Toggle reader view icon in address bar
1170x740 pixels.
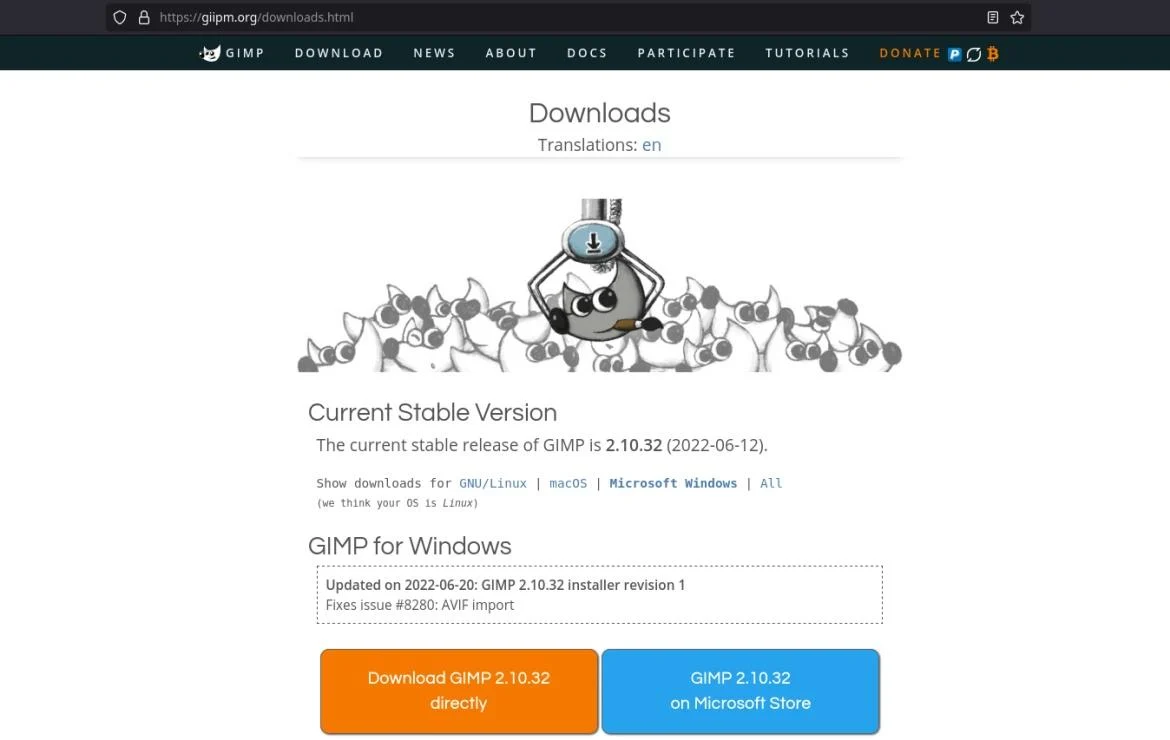click(x=992, y=17)
